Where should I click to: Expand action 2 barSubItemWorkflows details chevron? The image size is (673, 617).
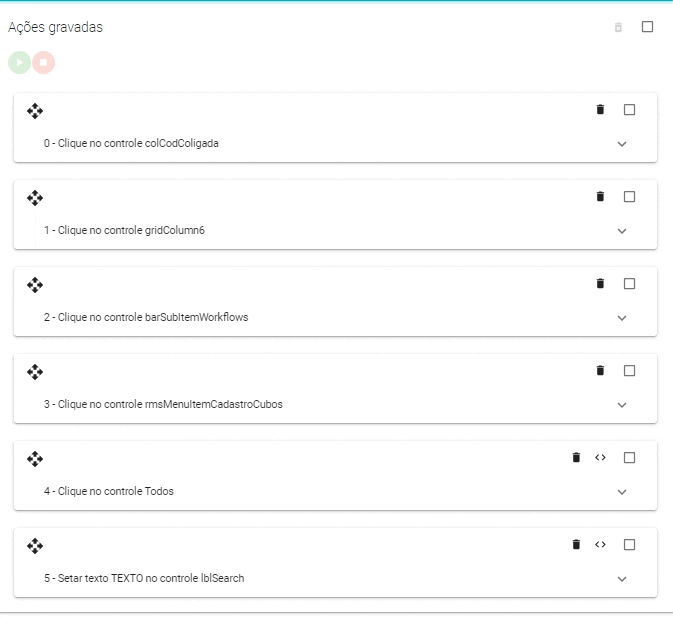622,318
